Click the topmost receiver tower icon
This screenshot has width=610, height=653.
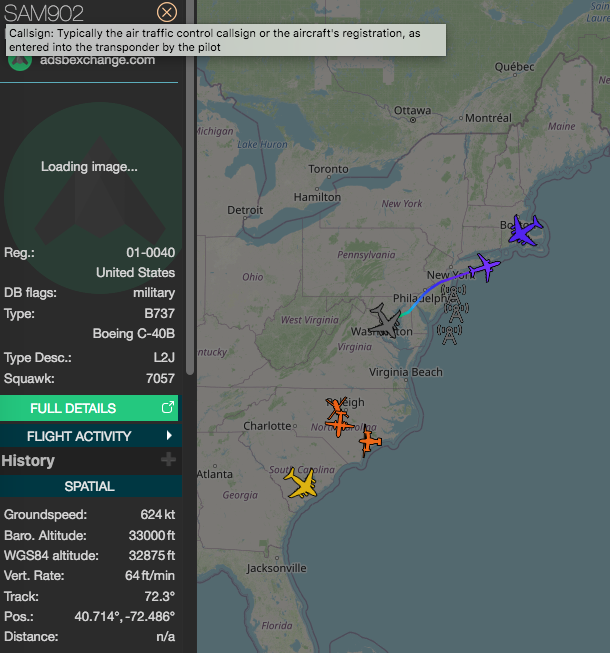click(453, 294)
